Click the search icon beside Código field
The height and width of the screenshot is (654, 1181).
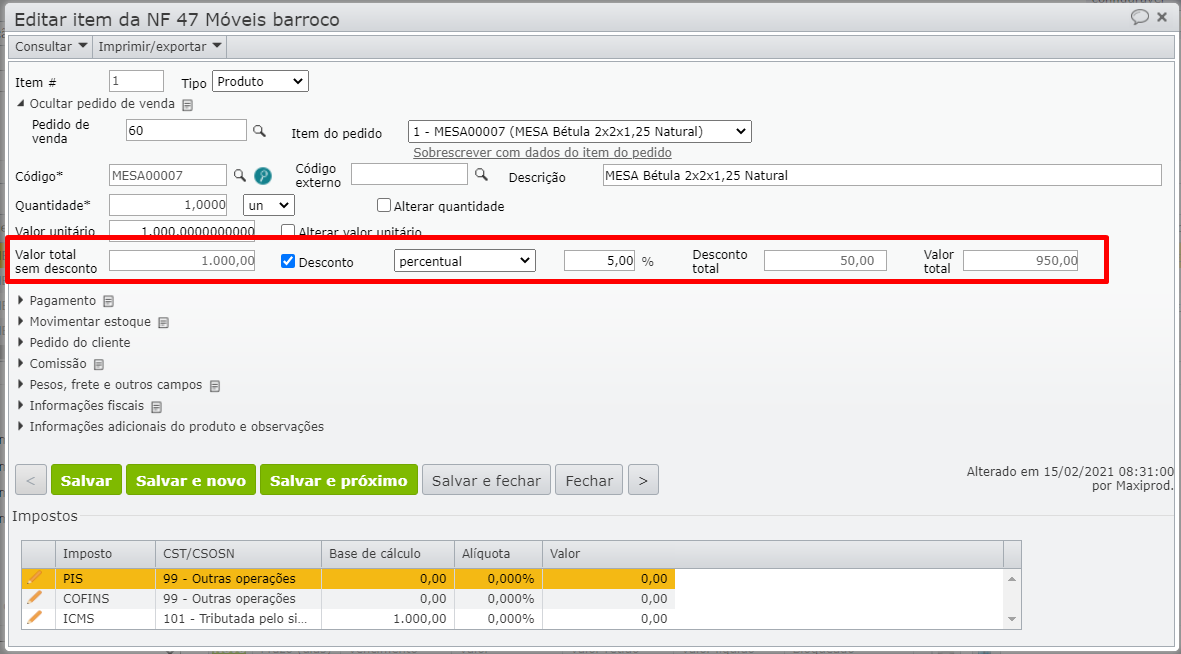240,175
